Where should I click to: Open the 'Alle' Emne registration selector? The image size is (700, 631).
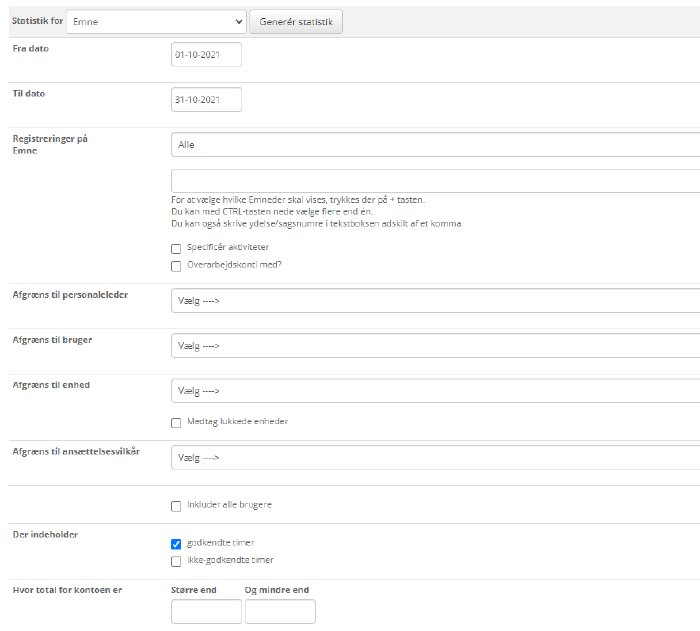(x=435, y=145)
